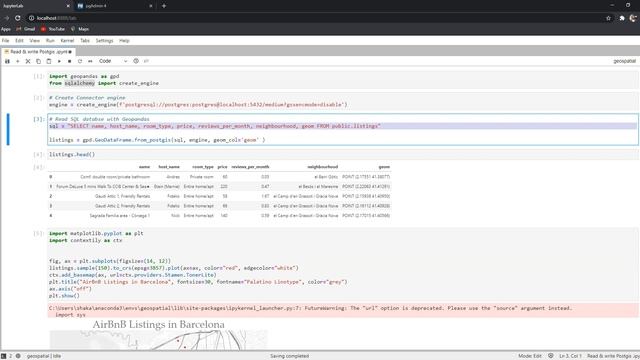Click the FutureWarning stderr output
Screen dimensions: 640x360
(x=342, y=311)
